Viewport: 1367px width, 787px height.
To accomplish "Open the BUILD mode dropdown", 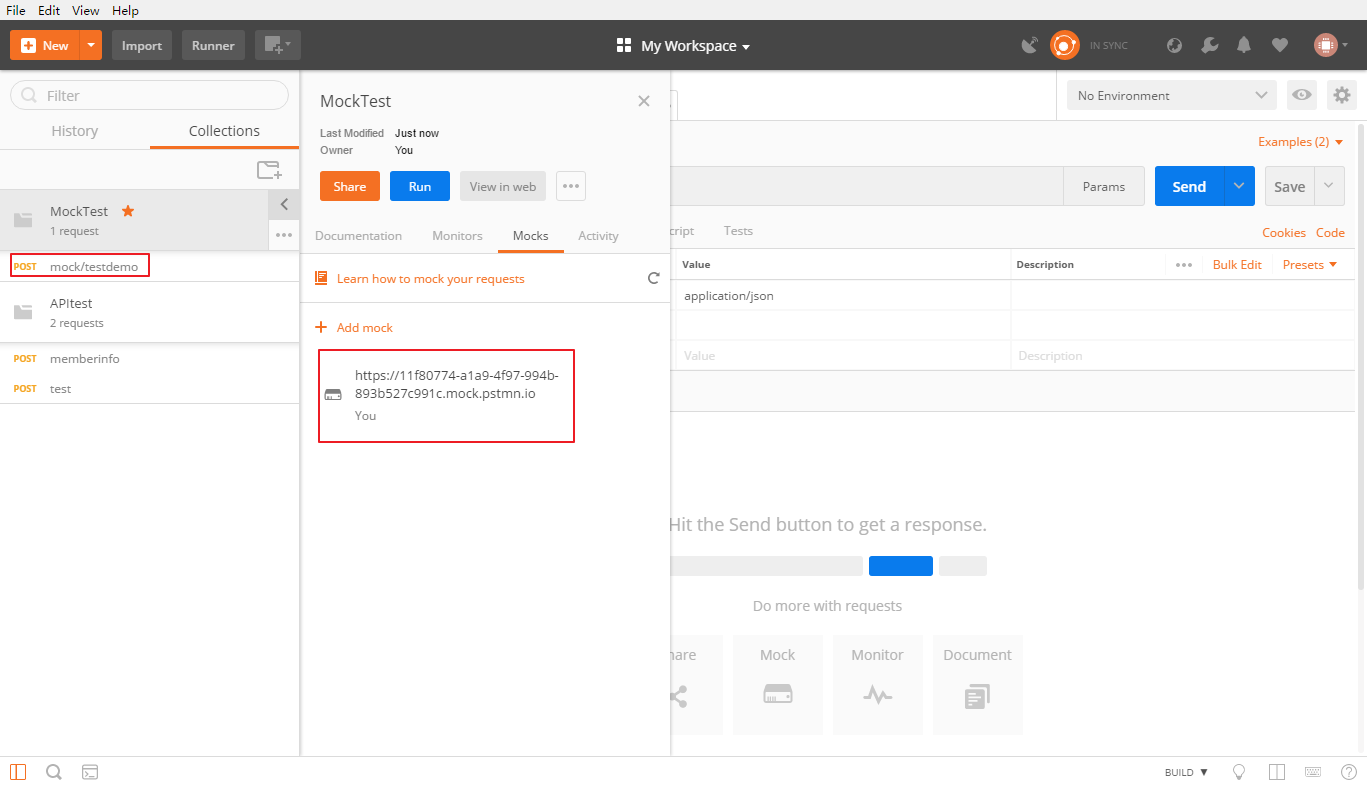I will [x=1186, y=772].
